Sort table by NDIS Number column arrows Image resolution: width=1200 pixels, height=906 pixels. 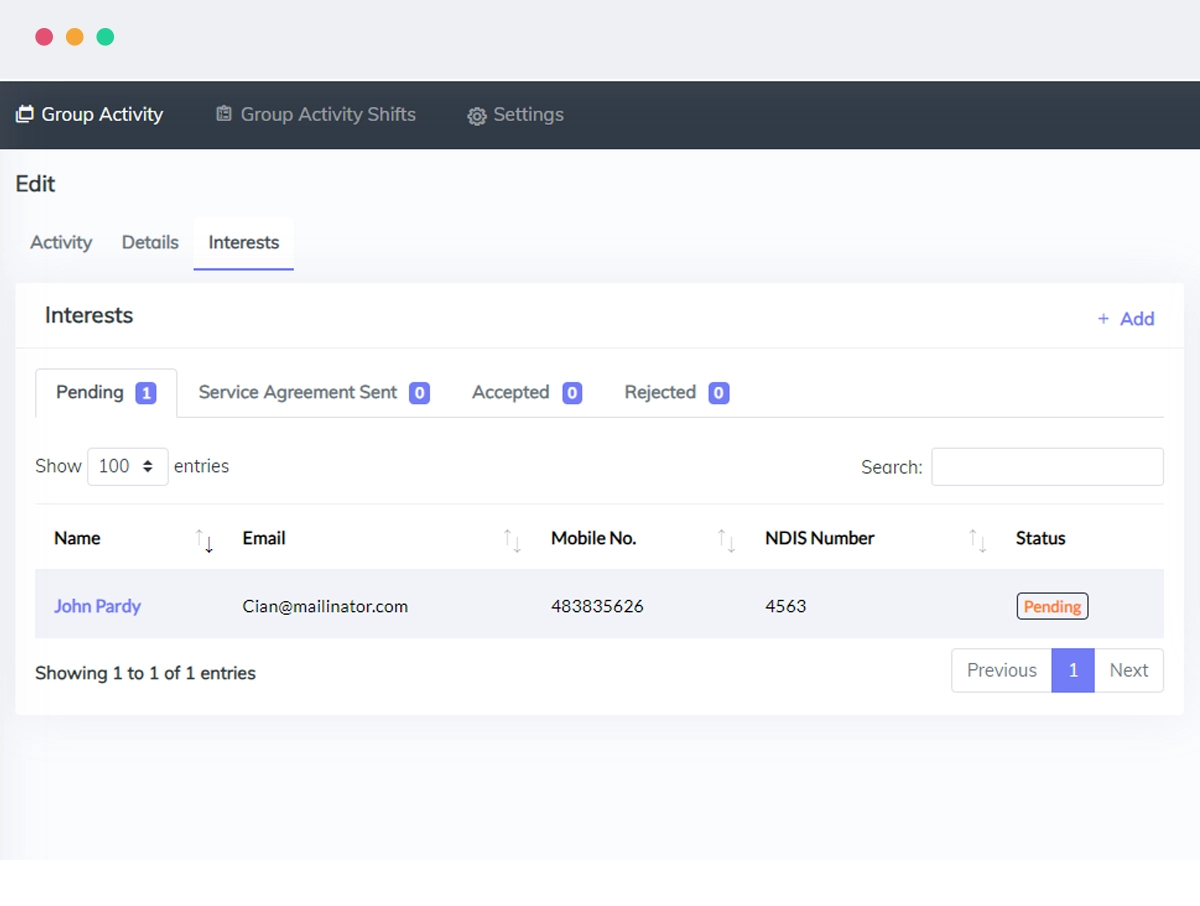click(x=978, y=540)
